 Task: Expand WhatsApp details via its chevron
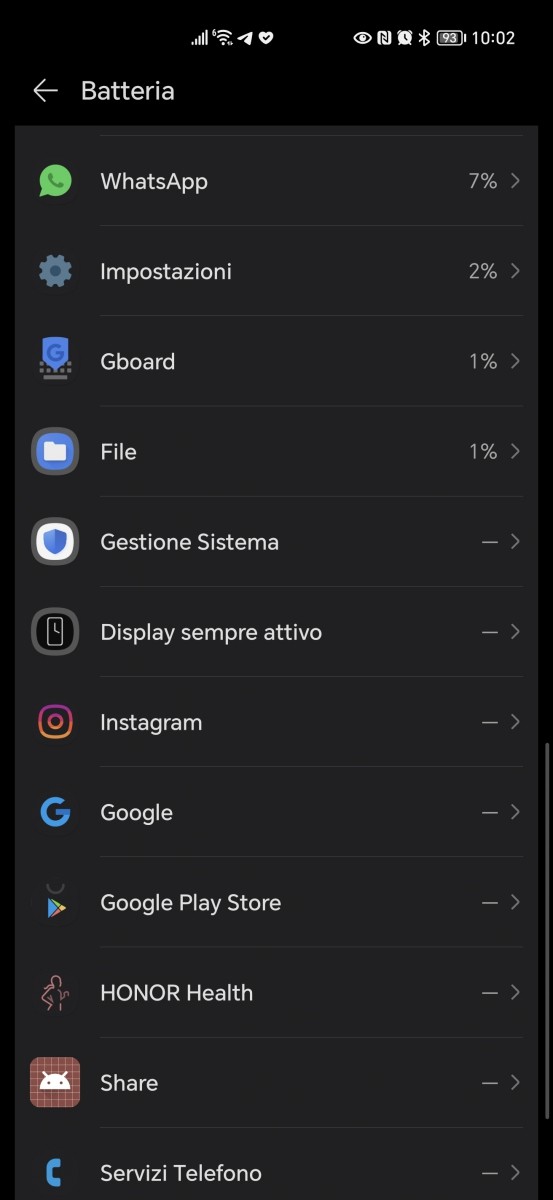pyautogui.click(x=515, y=181)
